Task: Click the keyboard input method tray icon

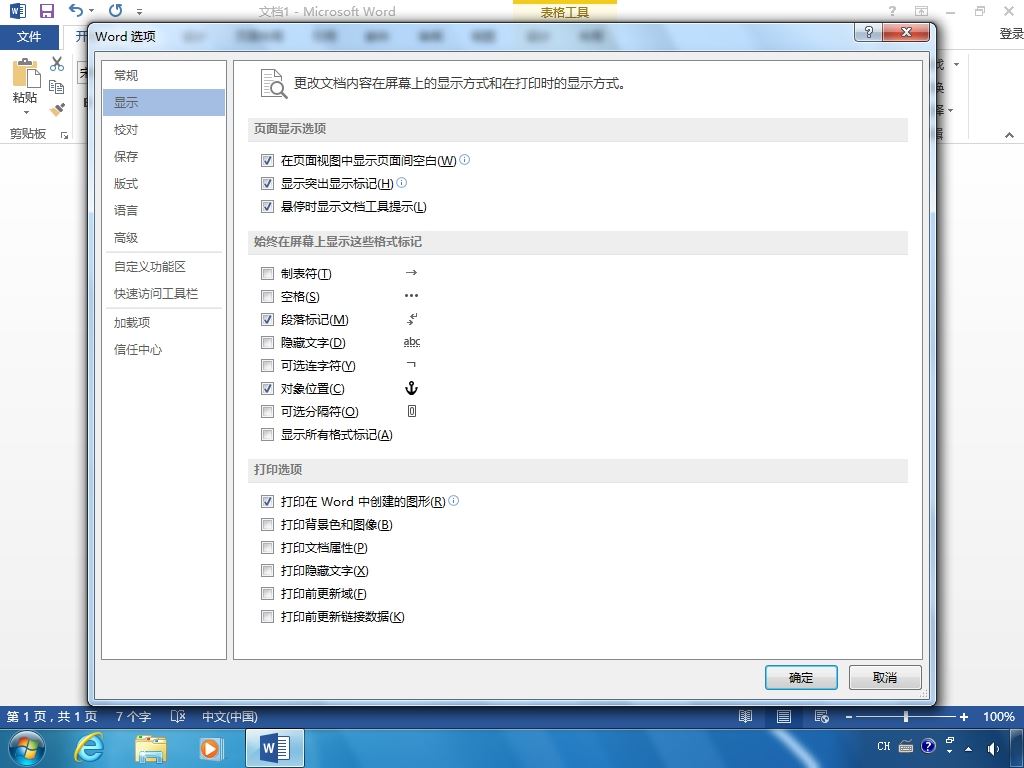Action: pyautogui.click(x=906, y=746)
